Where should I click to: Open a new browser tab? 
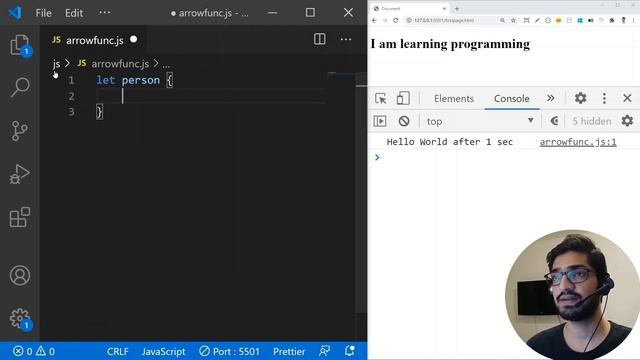tap(457, 8)
